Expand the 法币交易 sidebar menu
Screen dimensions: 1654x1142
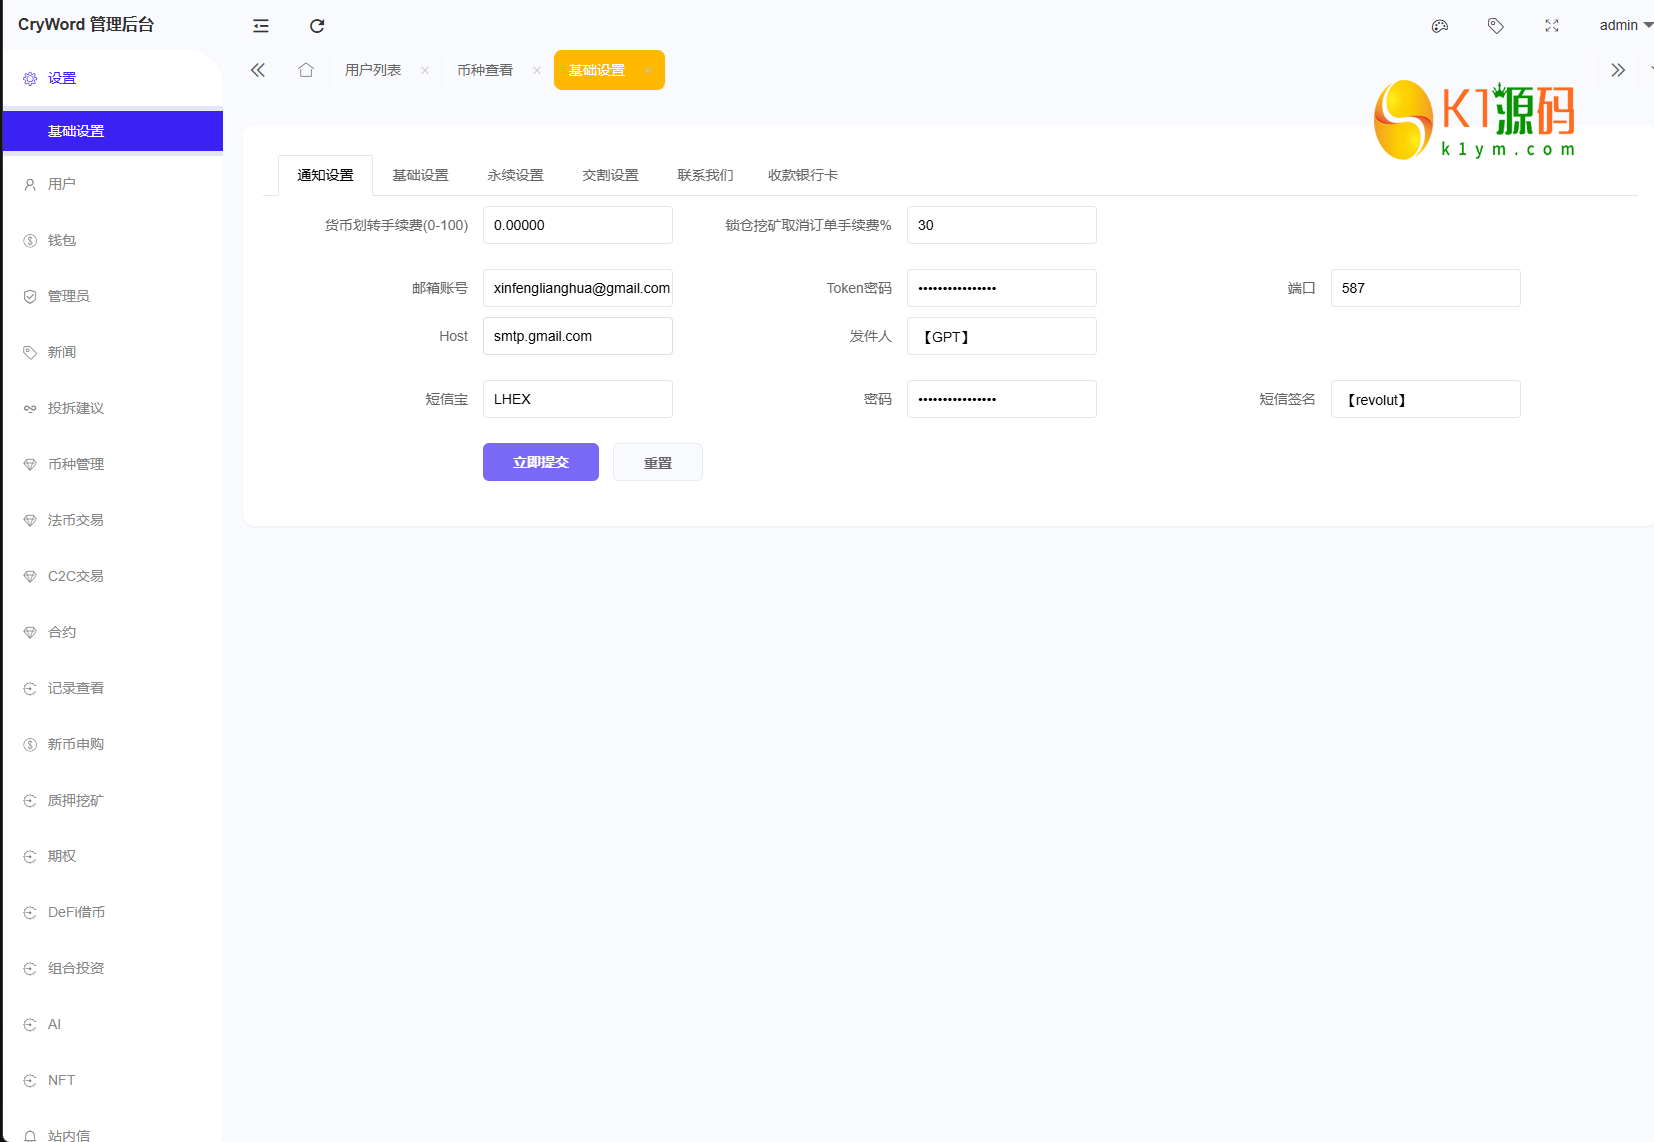[113, 520]
